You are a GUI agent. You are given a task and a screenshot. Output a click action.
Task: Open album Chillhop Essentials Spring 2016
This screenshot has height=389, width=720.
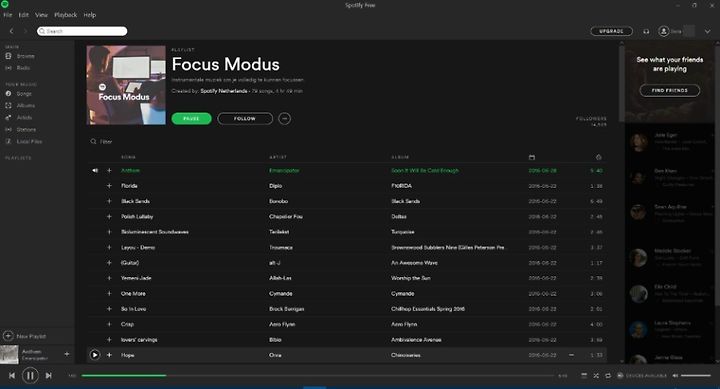point(428,309)
